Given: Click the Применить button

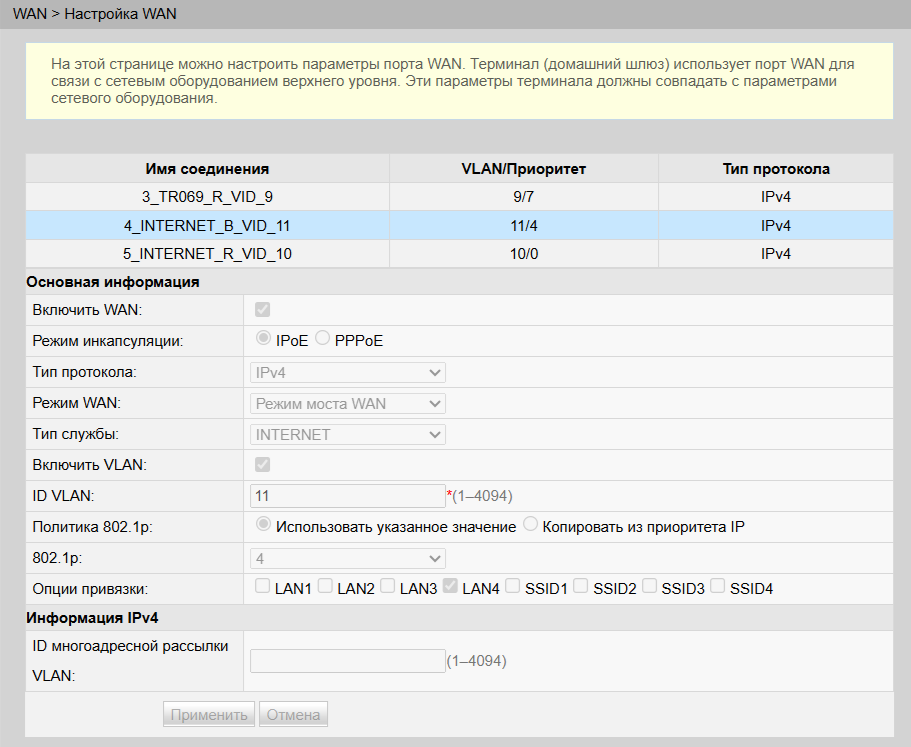Looking at the screenshot, I should coord(209,714).
